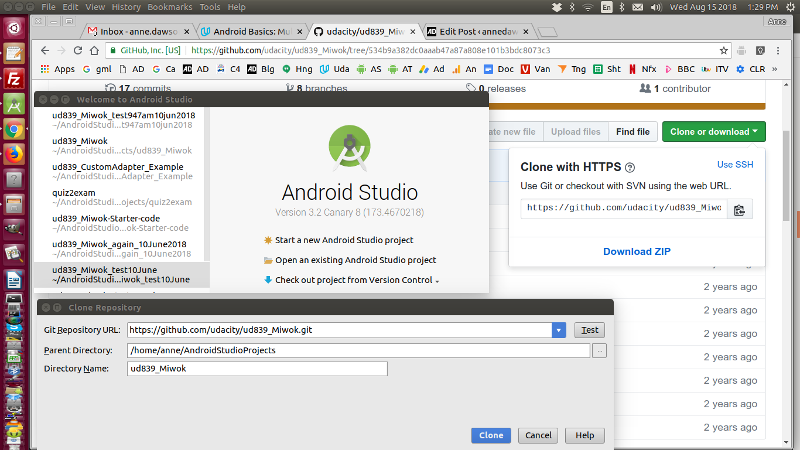
Task: Go to browser home page
Action: pos(94,51)
